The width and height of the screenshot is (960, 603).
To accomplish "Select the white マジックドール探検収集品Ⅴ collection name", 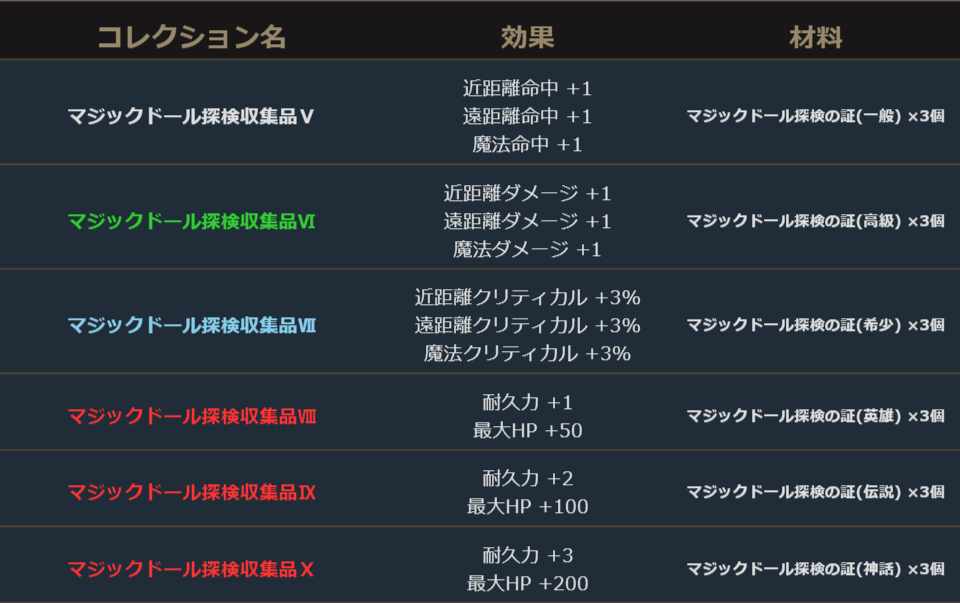I will coord(191,116).
